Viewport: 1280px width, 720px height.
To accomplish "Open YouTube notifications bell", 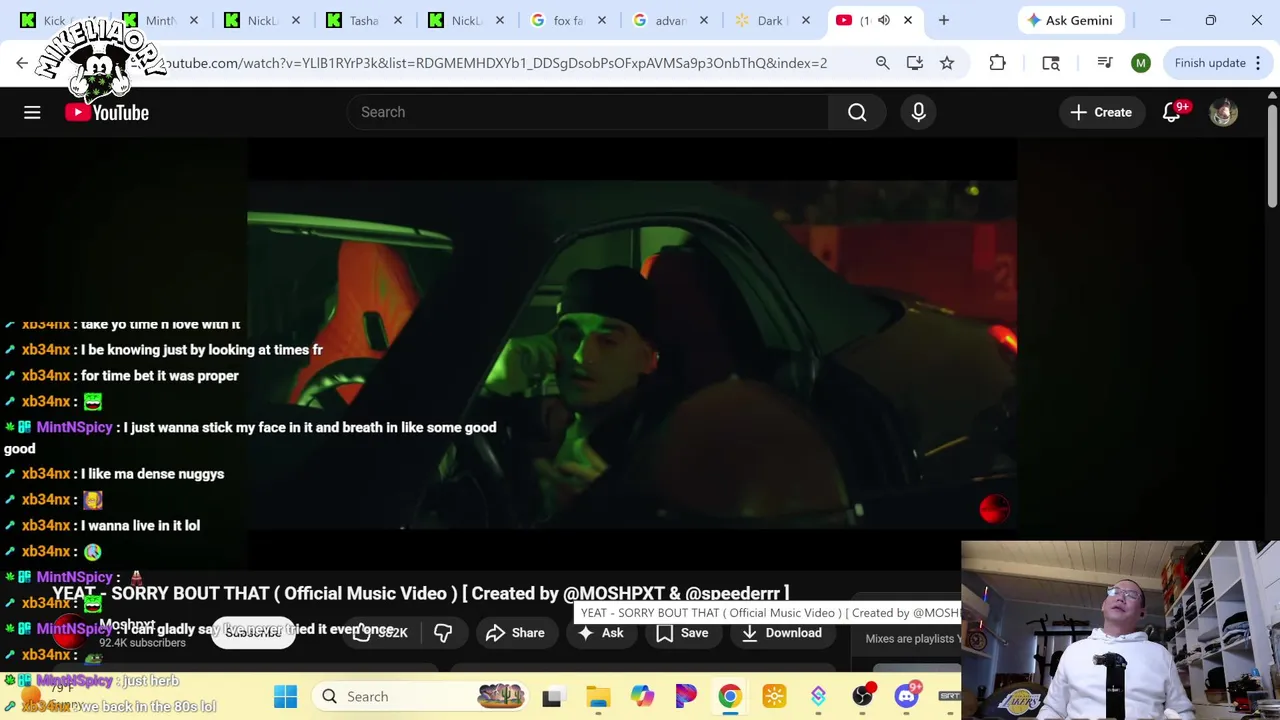I will (1171, 112).
